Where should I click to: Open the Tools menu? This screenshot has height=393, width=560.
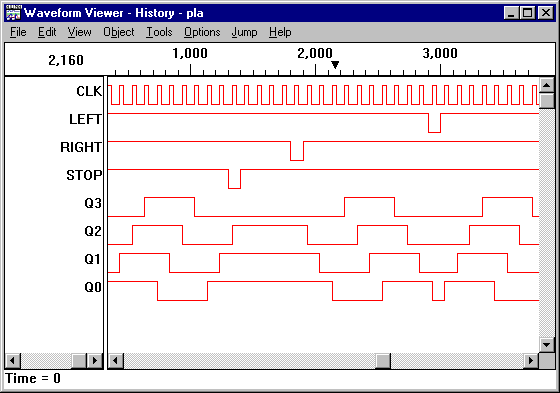point(159,32)
